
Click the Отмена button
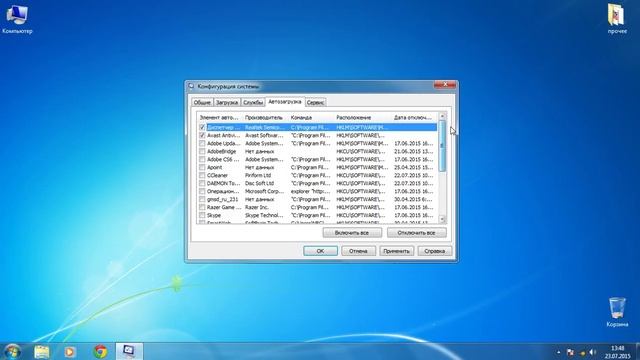(x=358, y=251)
